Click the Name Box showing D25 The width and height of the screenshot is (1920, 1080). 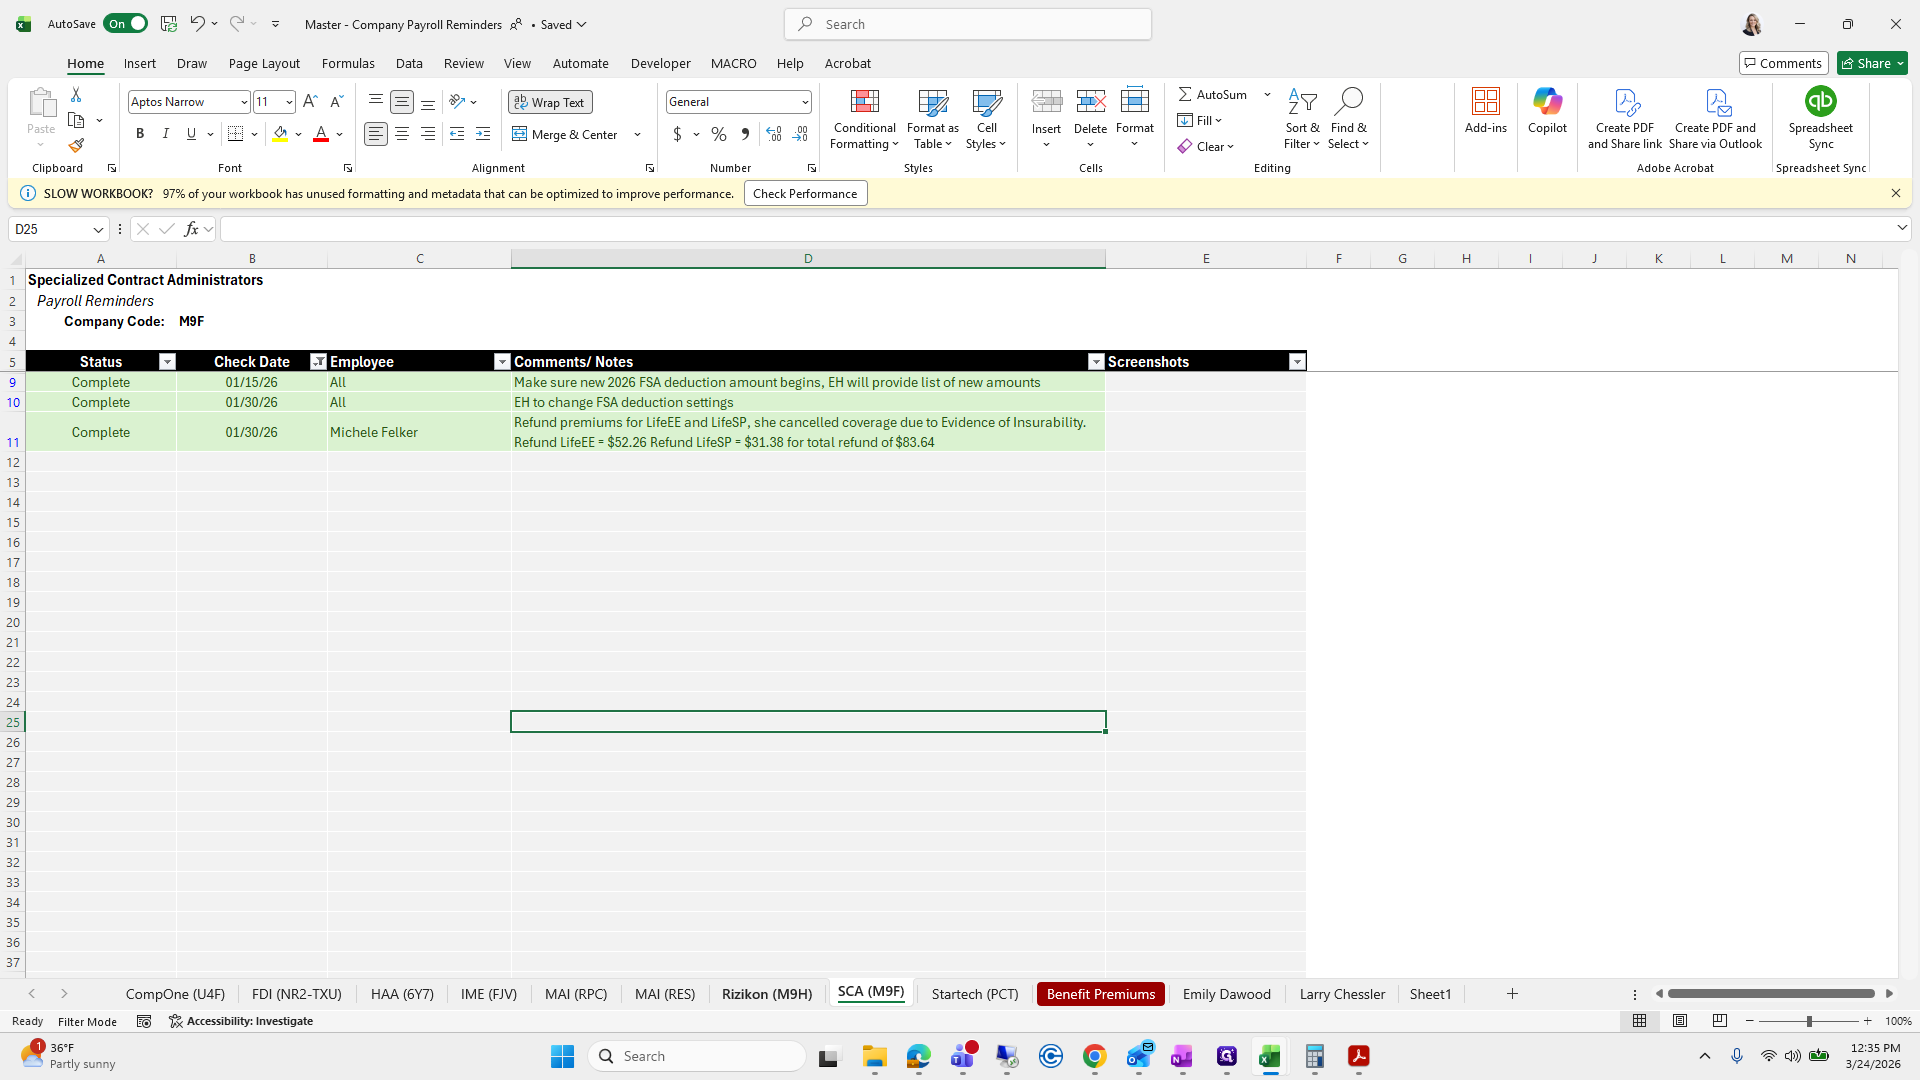(x=50, y=229)
